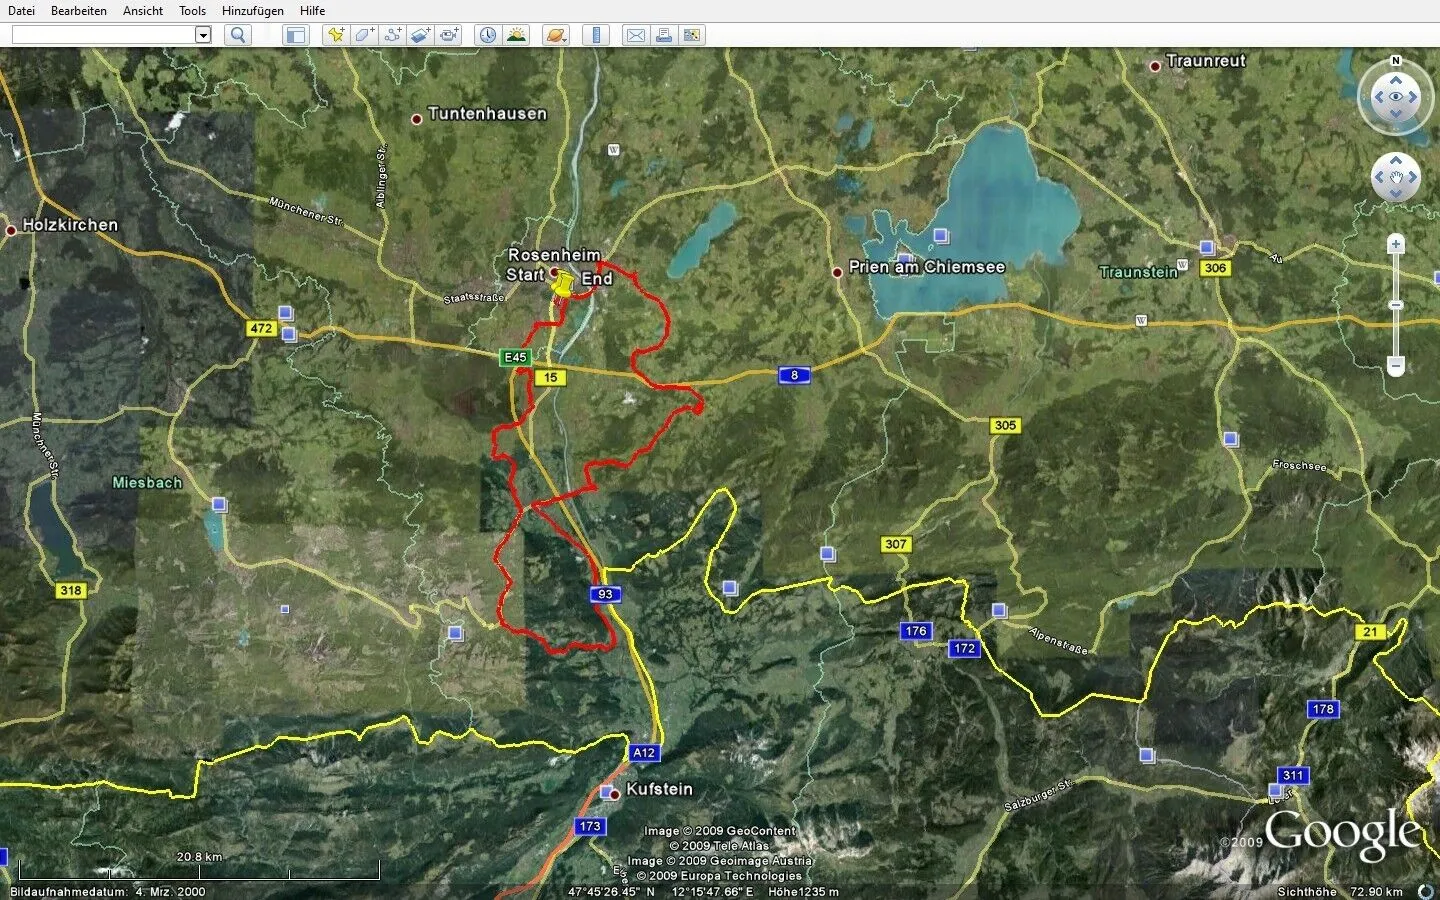Click the record tour camera icon
The height and width of the screenshot is (900, 1440).
tap(449, 35)
